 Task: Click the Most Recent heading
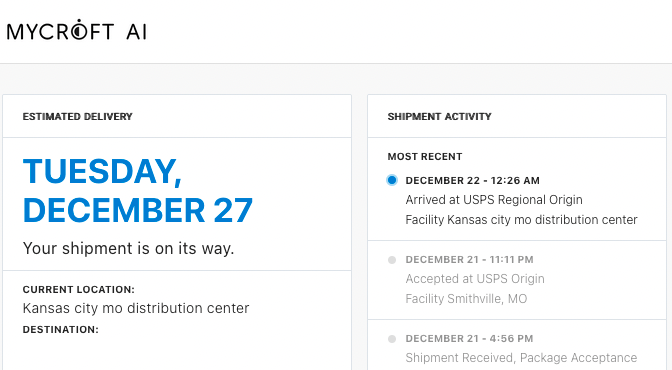coord(425,156)
